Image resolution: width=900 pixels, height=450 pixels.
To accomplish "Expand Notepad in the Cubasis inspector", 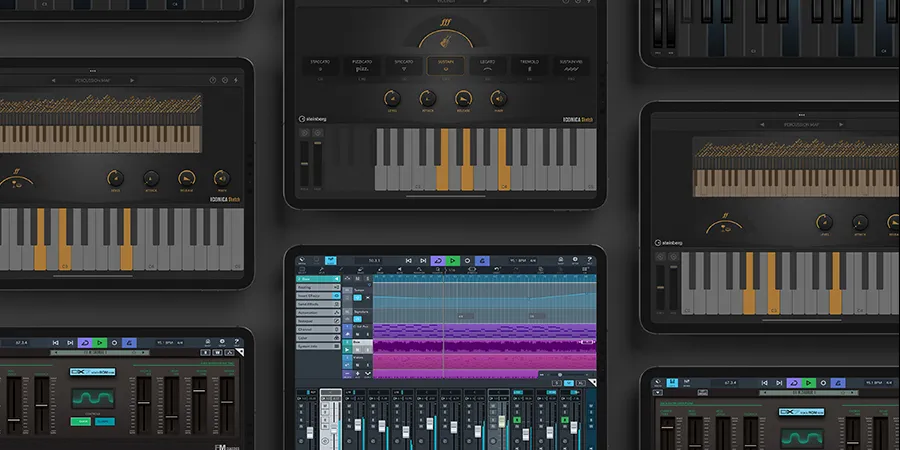I will point(319,321).
